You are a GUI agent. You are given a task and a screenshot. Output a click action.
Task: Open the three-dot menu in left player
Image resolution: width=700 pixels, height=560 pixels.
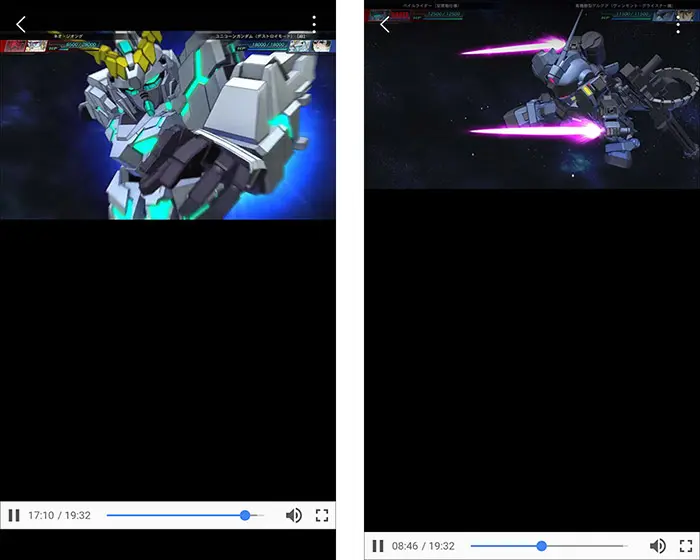pyautogui.click(x=314, y=24)
